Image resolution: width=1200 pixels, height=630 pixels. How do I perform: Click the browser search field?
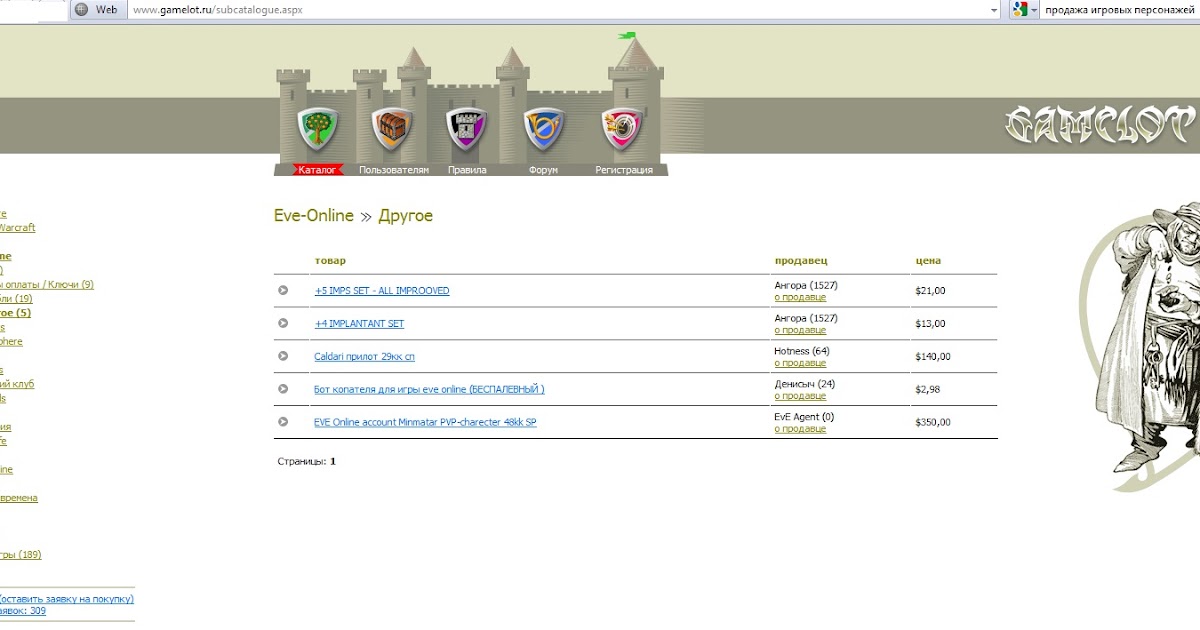(x=1120, y=10)
